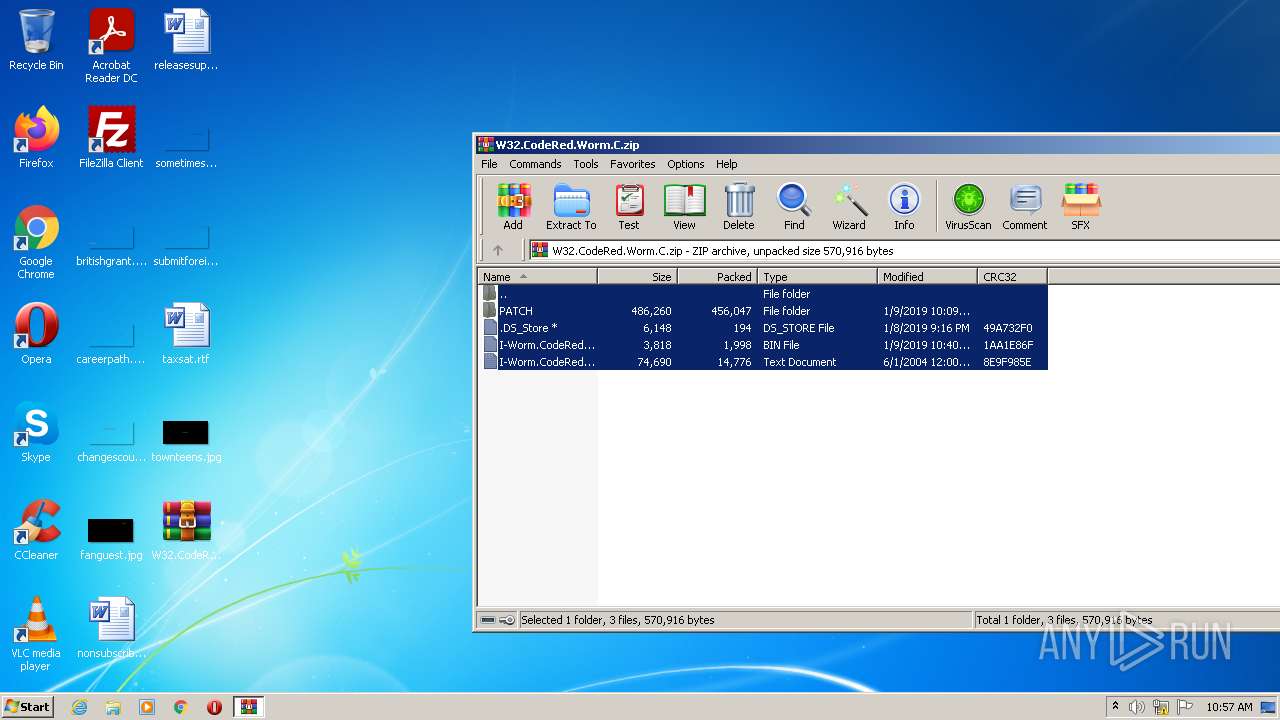Sort by the Type column header
Image resolution: width=1280 pixels, height=720 pixels.
pos(818,277)
